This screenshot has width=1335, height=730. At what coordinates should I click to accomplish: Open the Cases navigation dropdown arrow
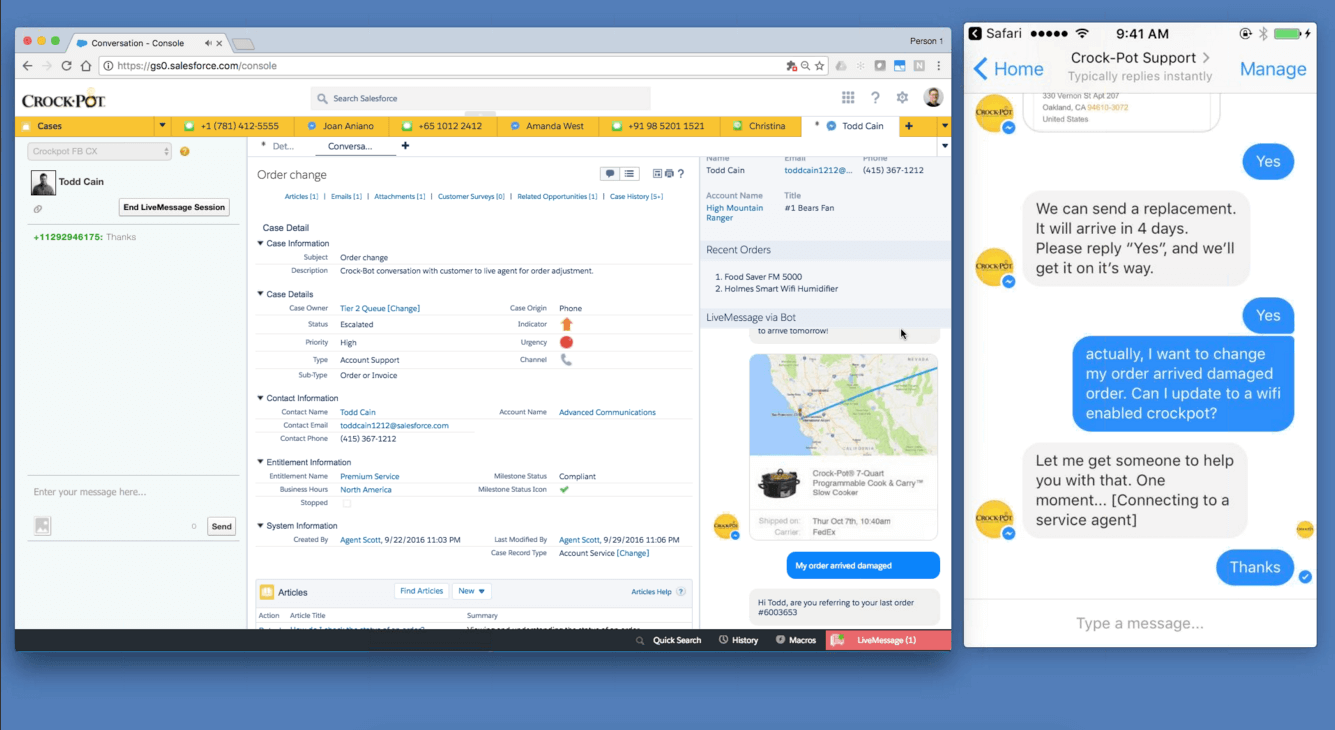click(162, 126)
